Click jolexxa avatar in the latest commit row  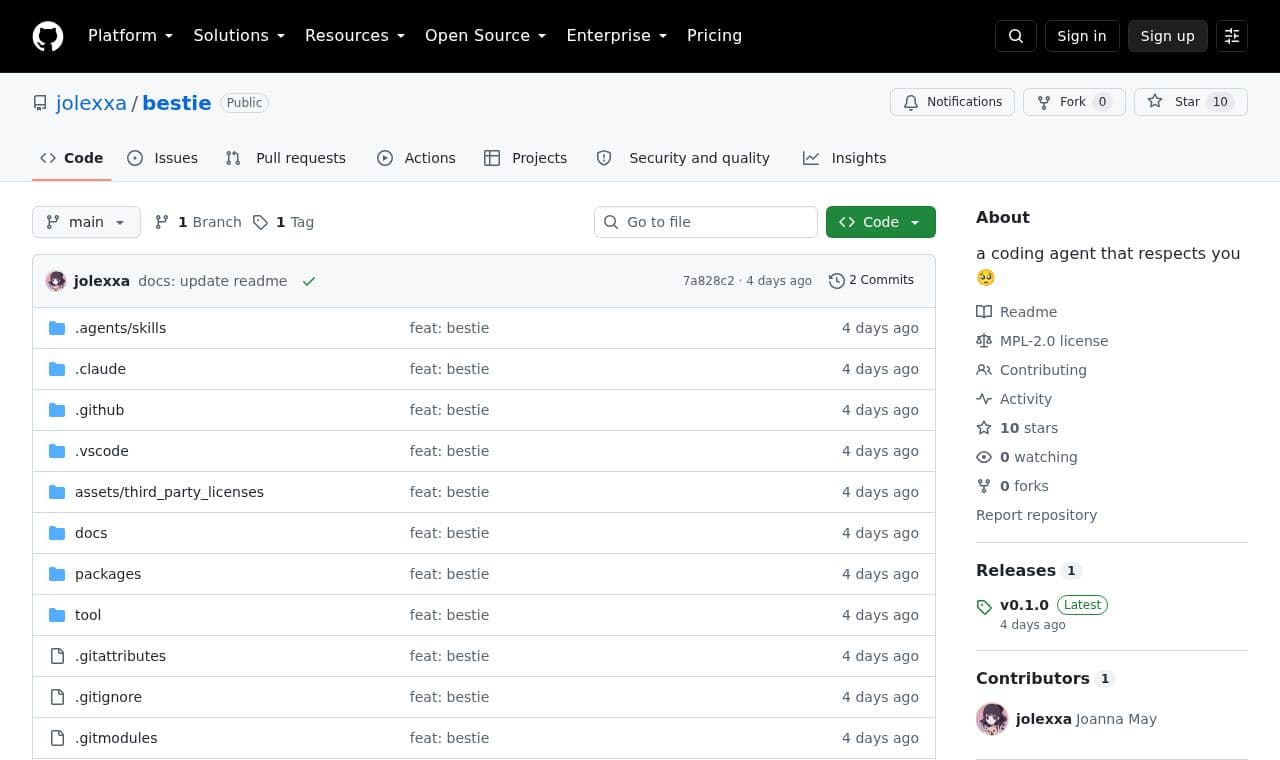pos(56,281)
